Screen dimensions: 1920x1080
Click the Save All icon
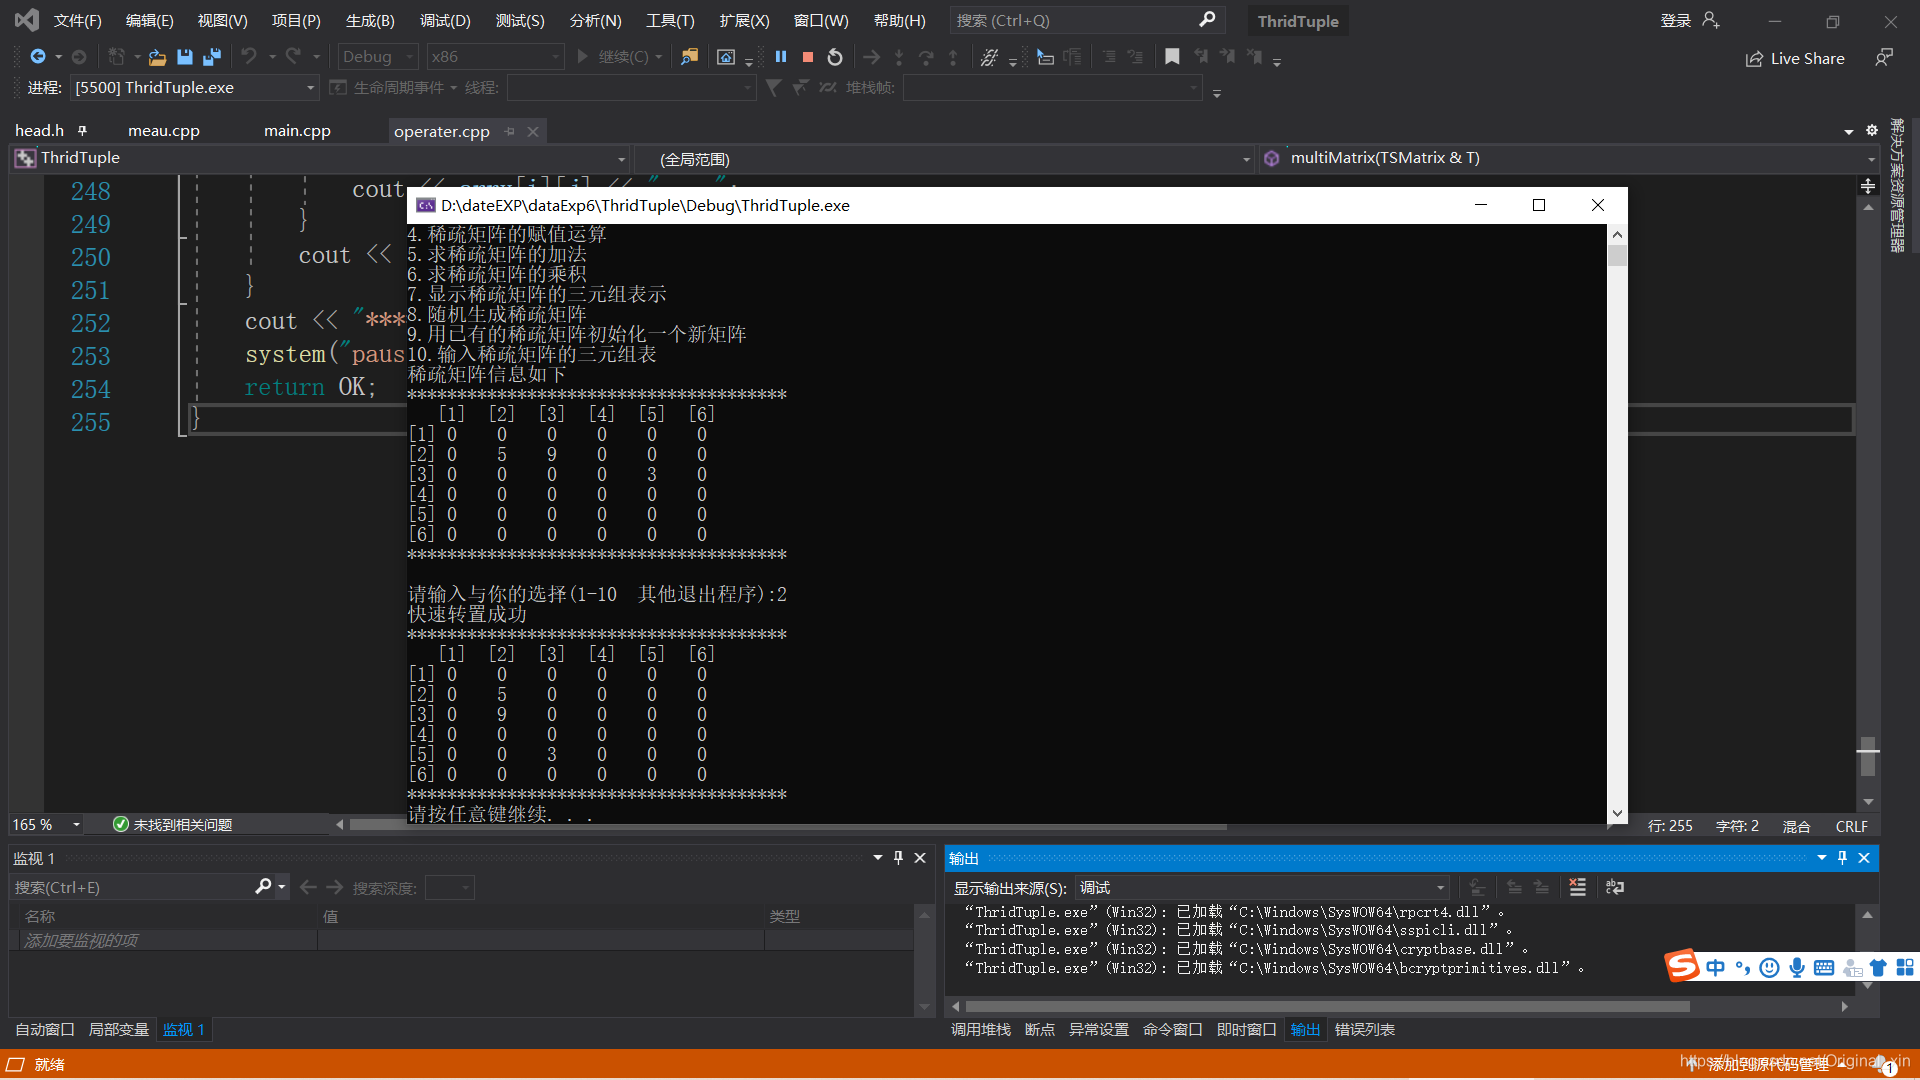(x=211, y=57)
